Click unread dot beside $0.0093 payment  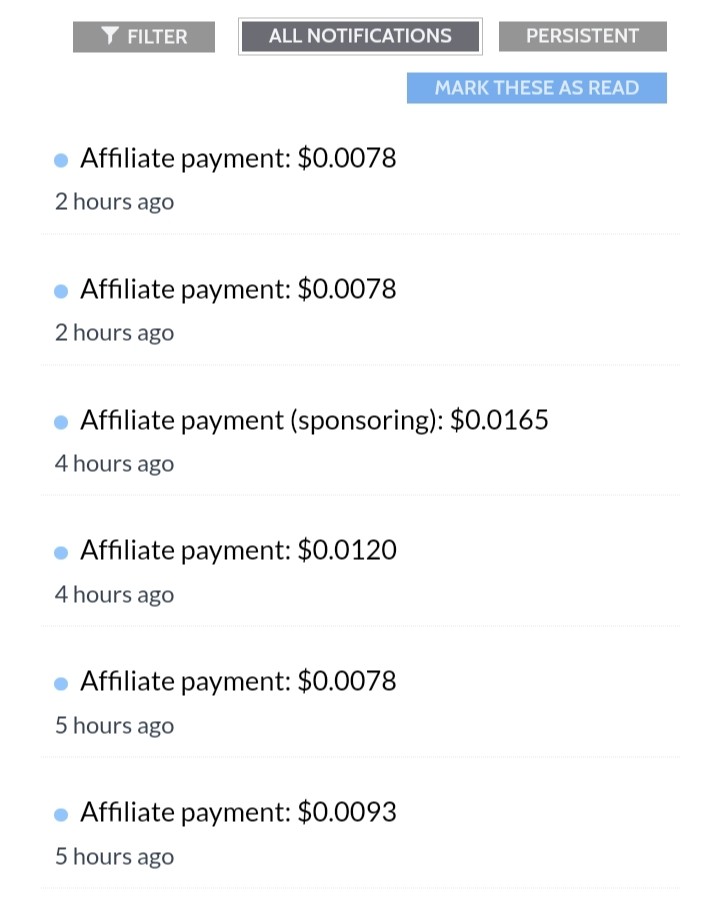tap(61, 815)
